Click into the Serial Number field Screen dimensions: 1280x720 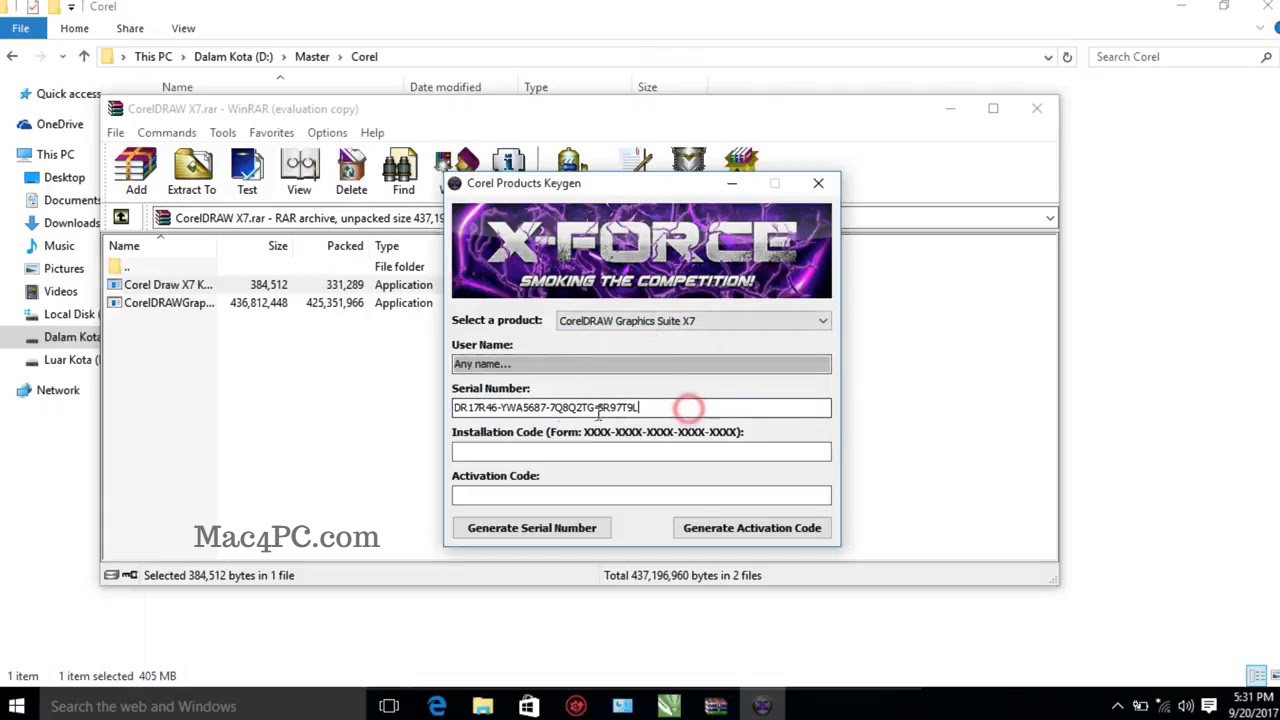pos(641,408)
